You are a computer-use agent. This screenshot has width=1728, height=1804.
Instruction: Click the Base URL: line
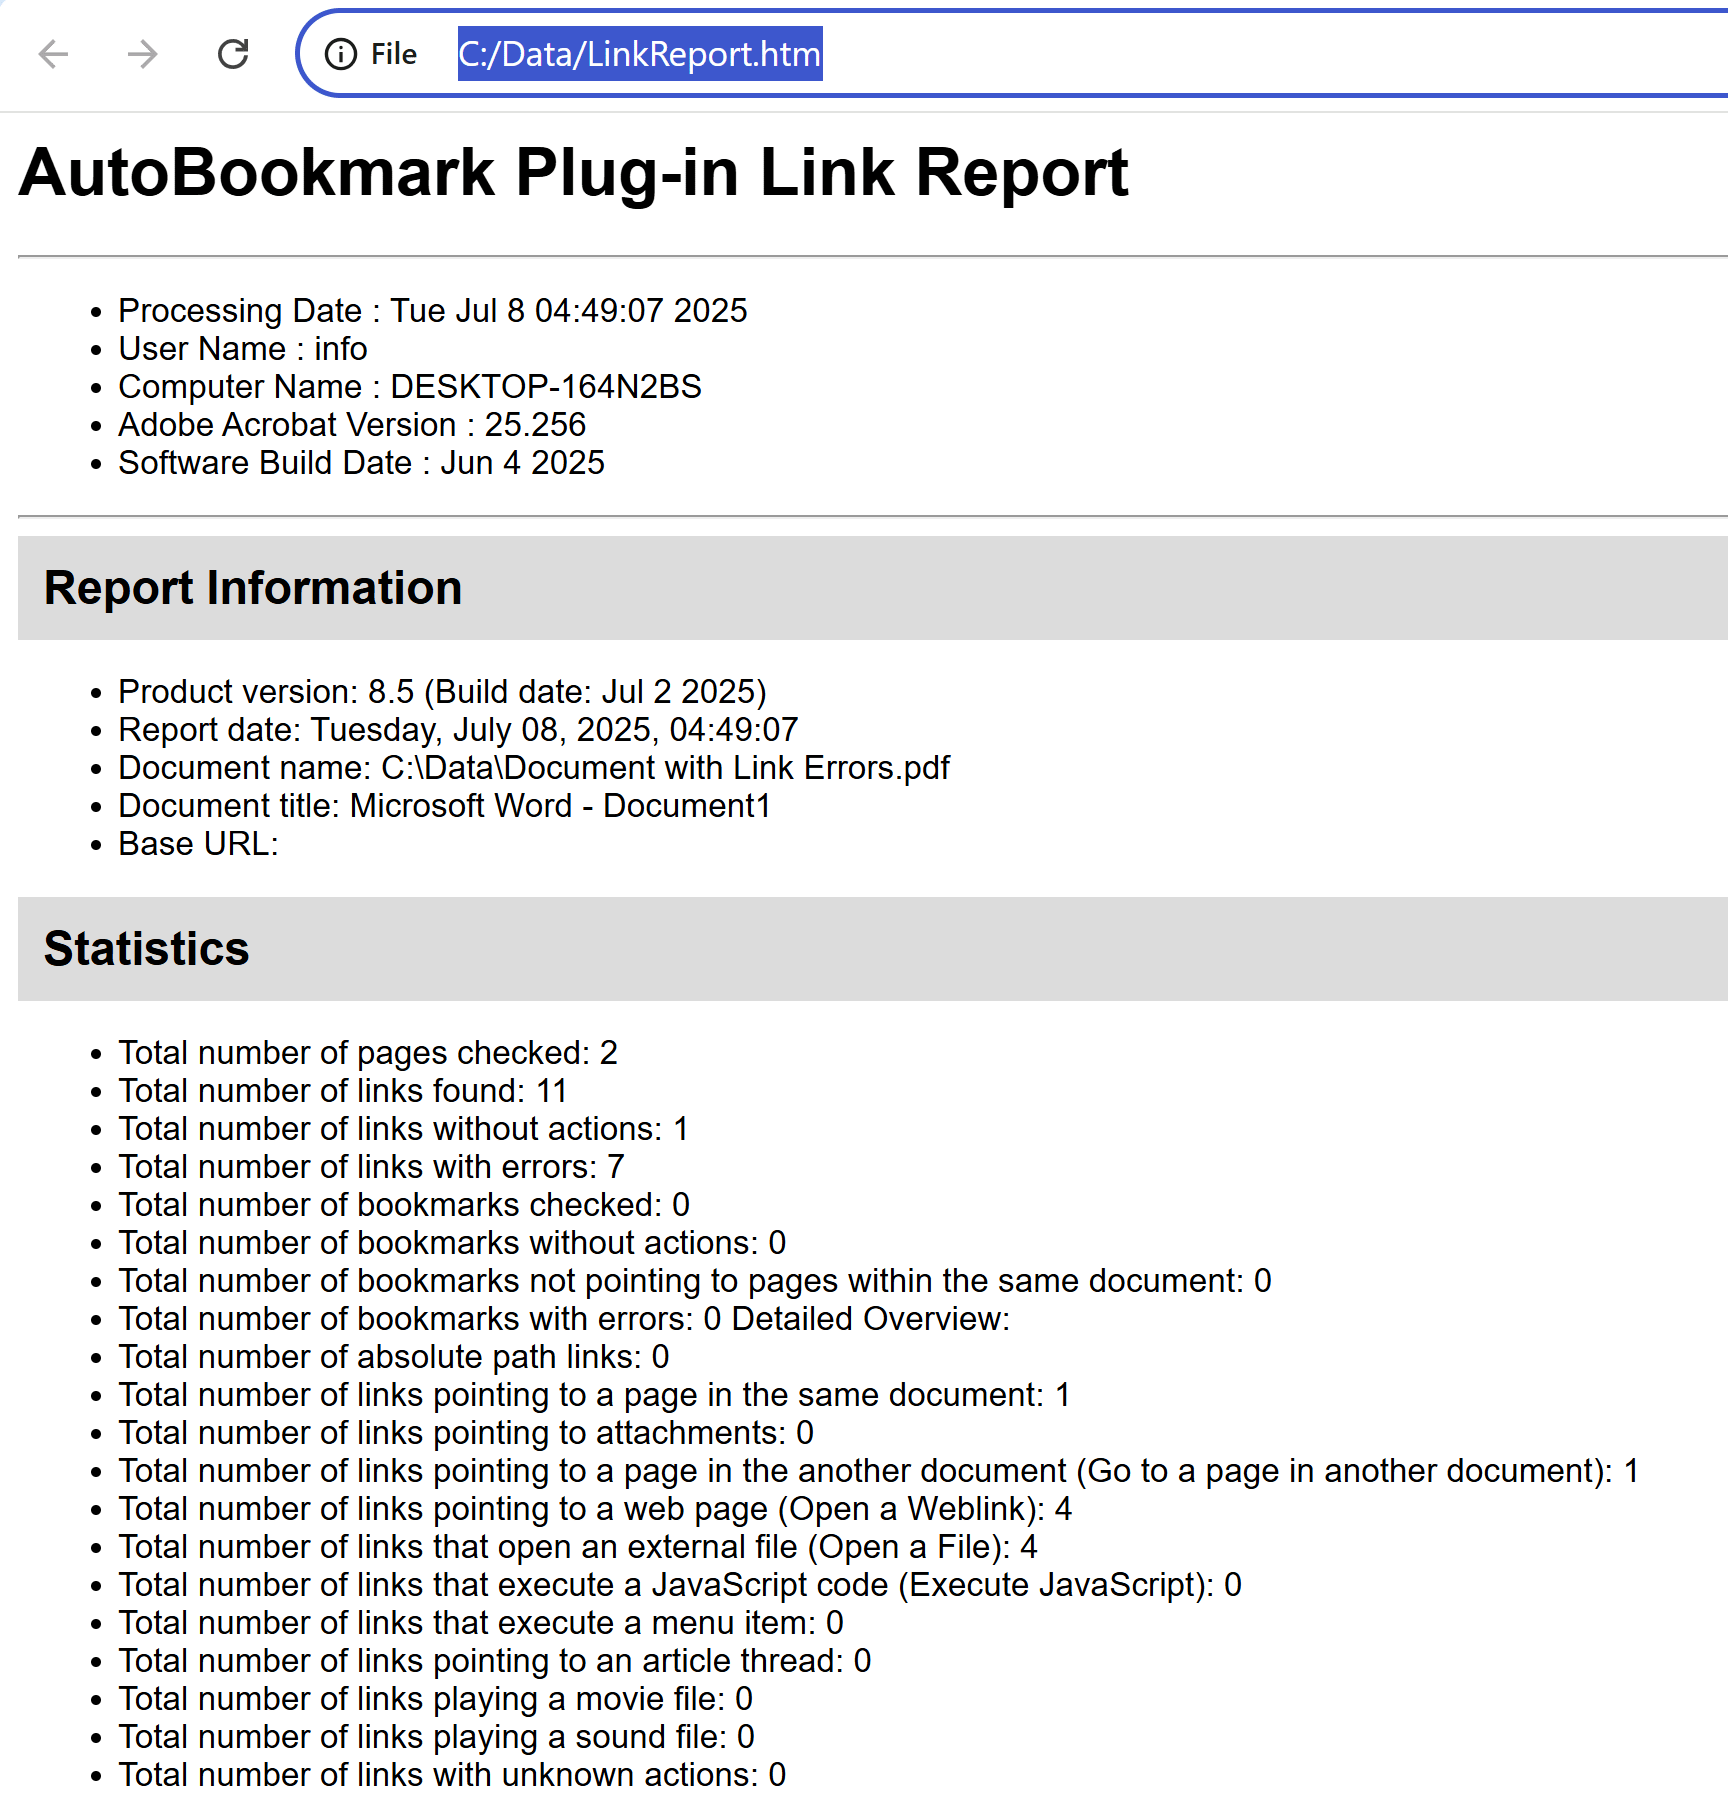198,844
